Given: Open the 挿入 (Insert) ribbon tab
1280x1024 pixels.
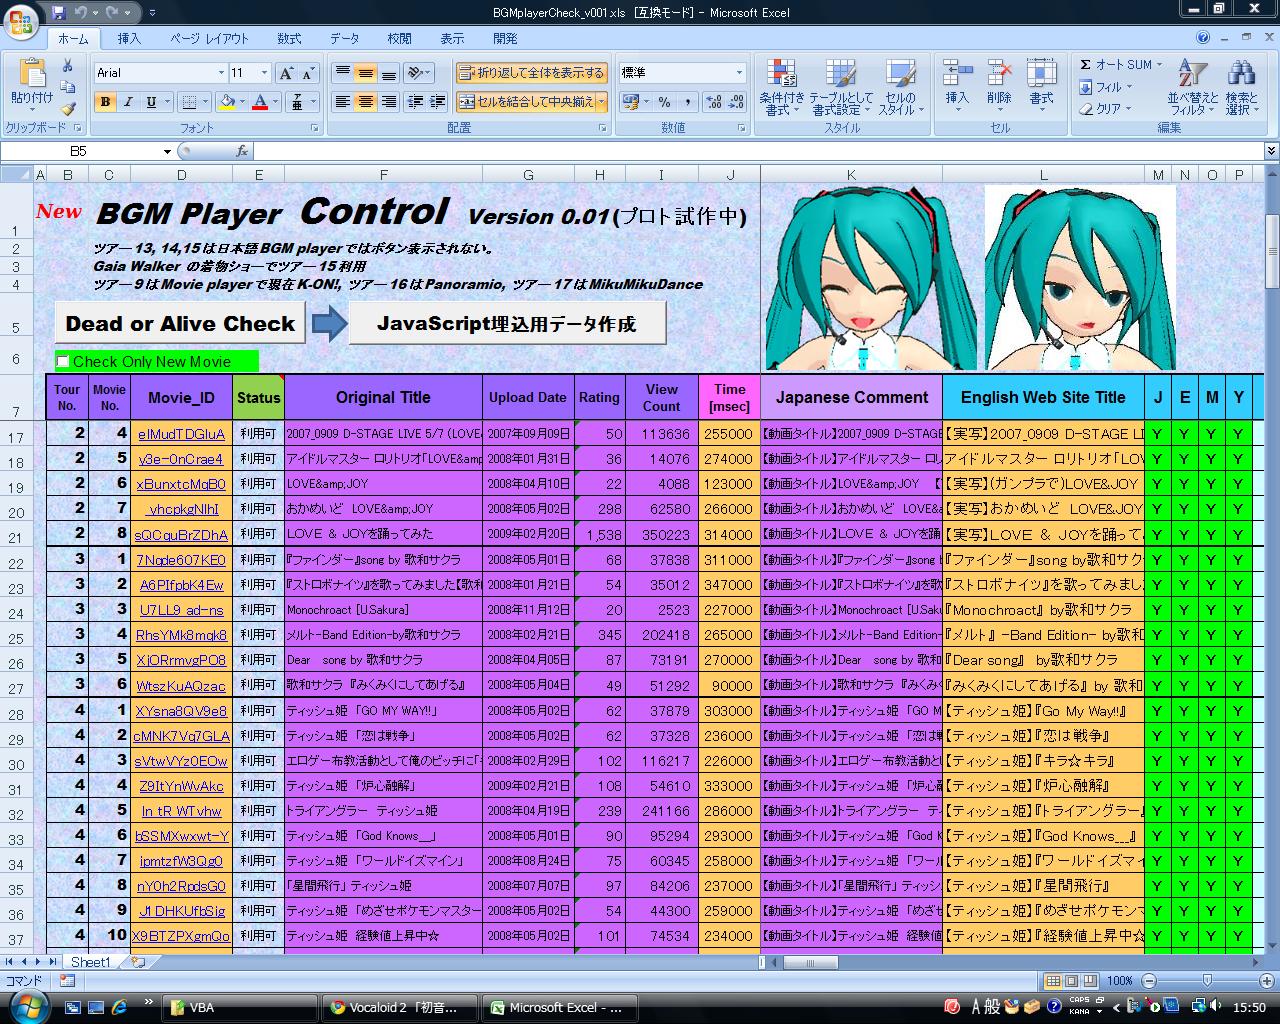Looking at the screenshot, I should (129, 38).
